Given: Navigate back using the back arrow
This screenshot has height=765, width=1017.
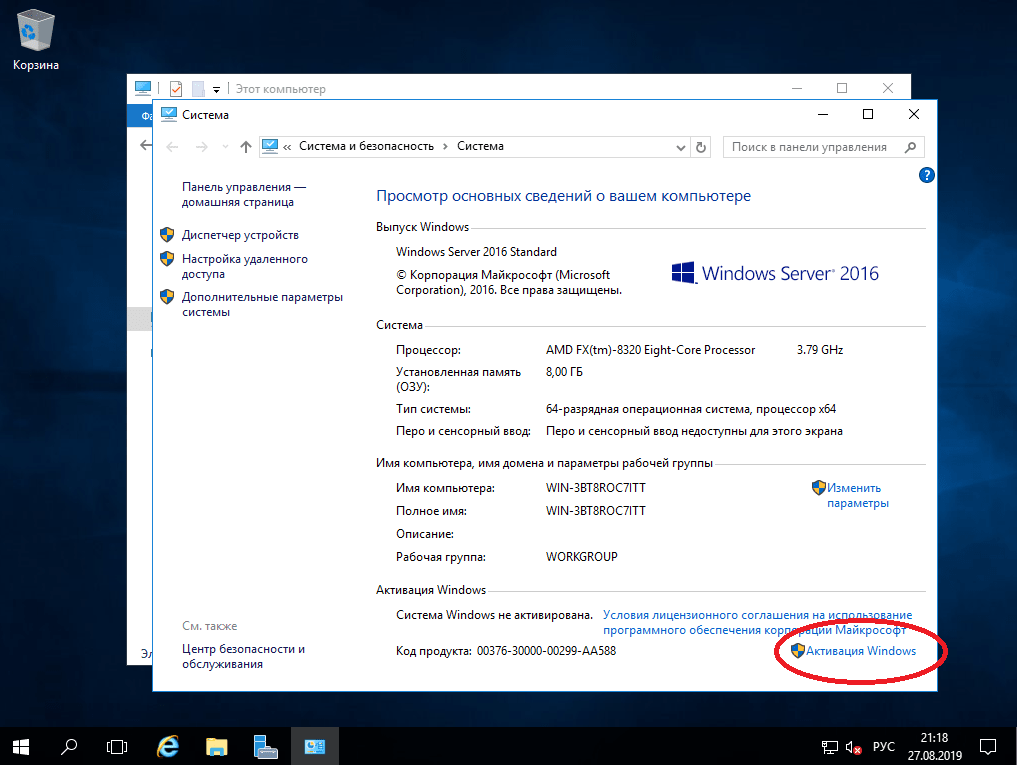Looking at the screenshot, I should tap(172, 147).
